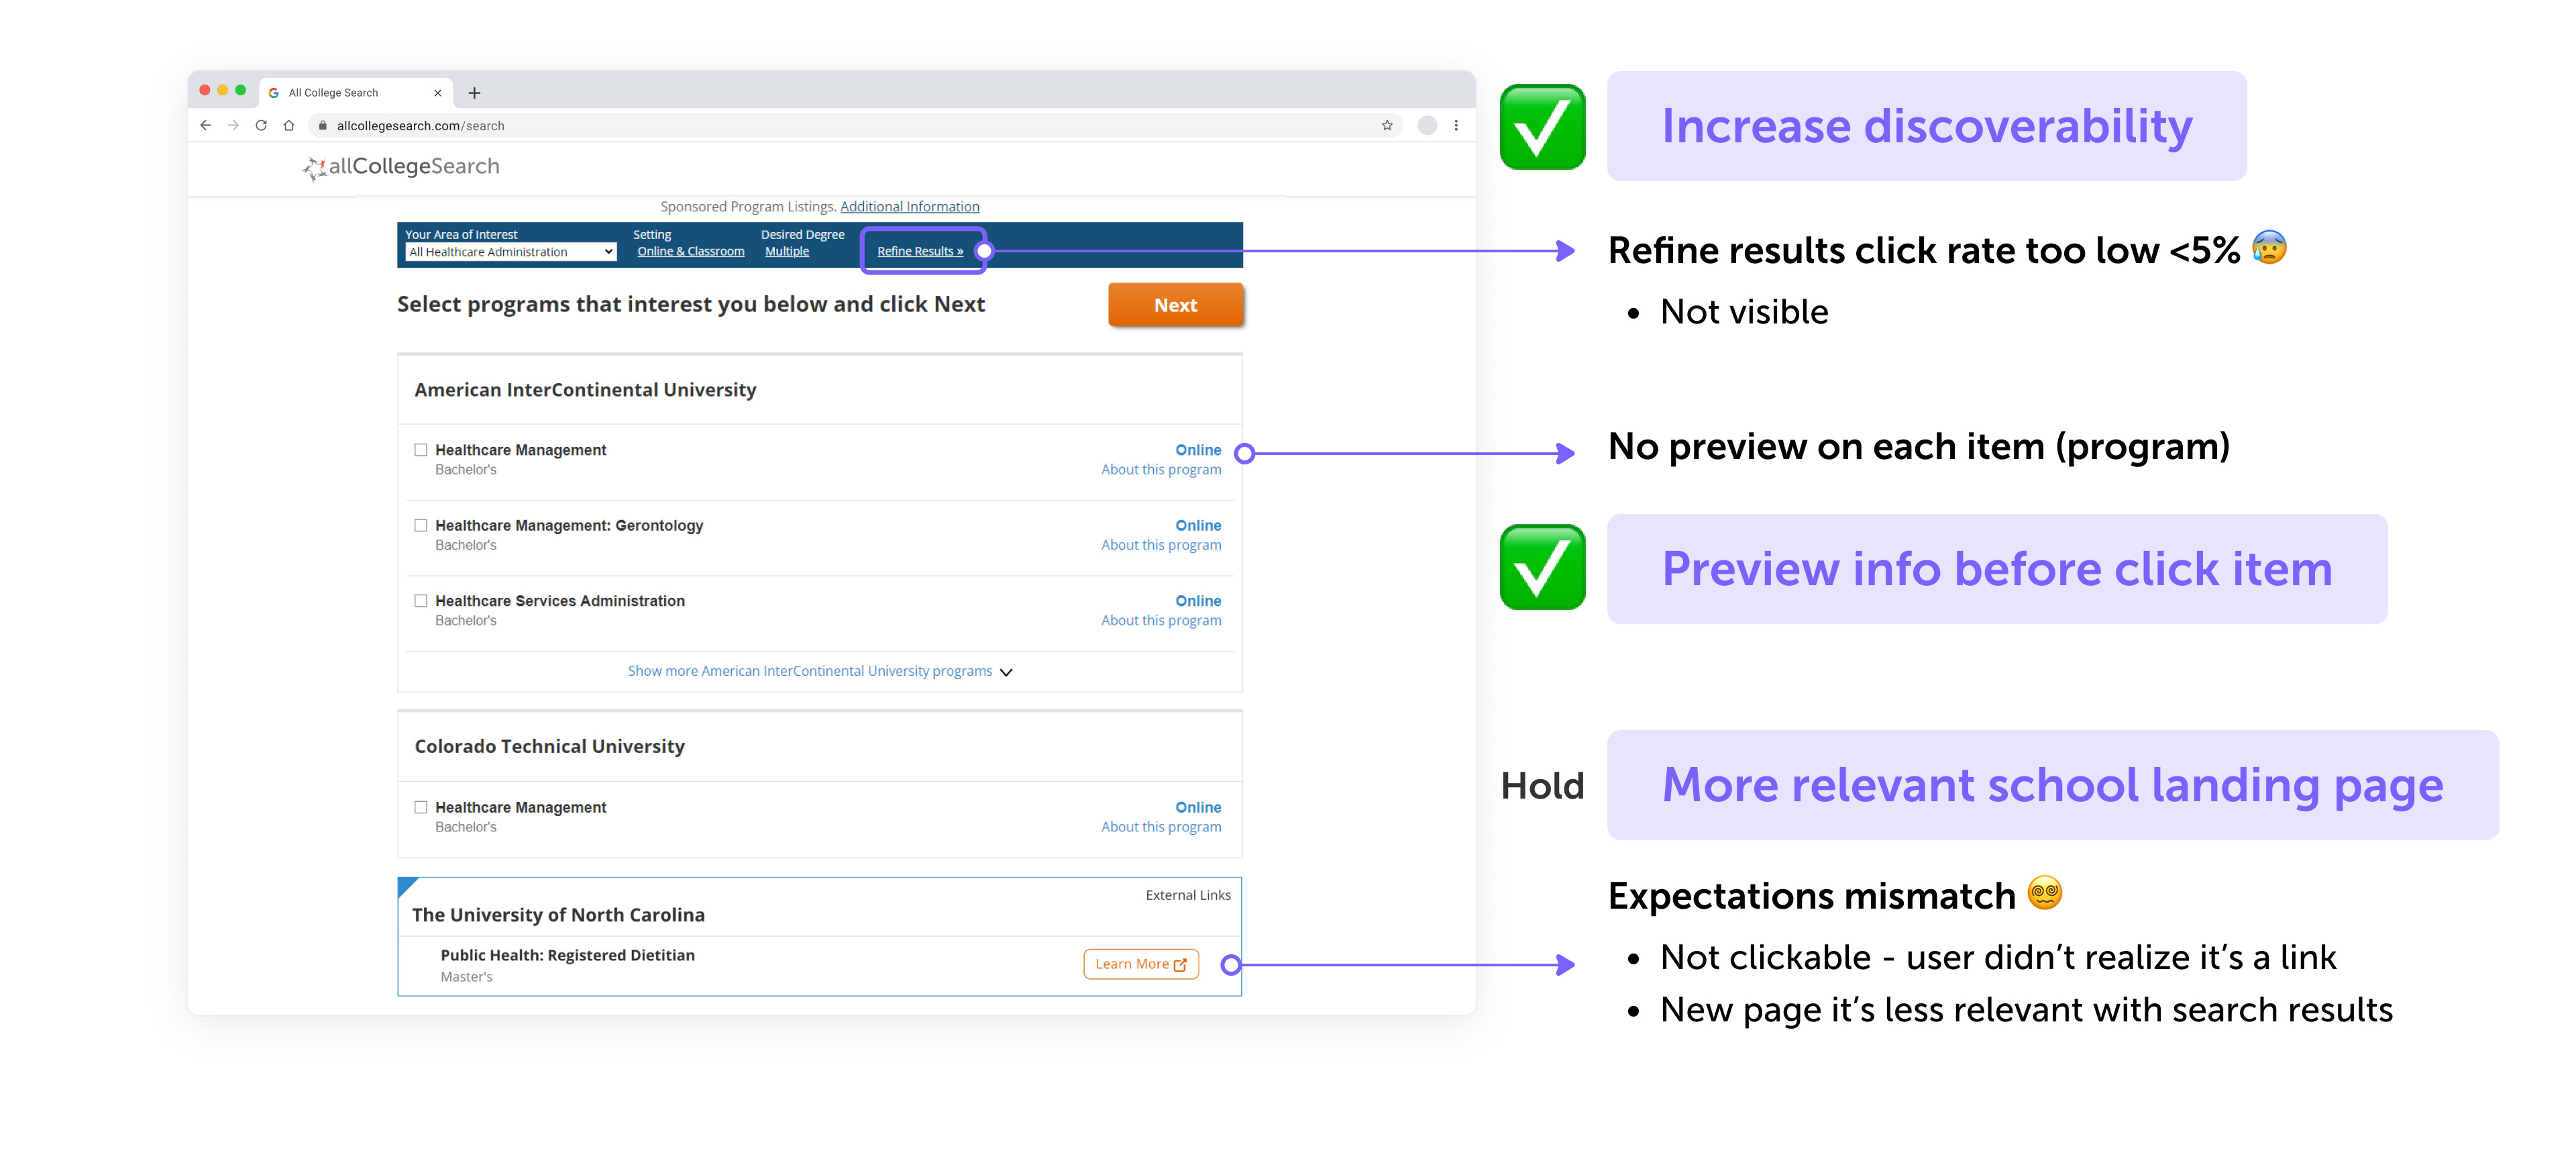Screen dimensions: 2576x1165
Task: Close the All College Search tab
Action: (x=437, y=93)
